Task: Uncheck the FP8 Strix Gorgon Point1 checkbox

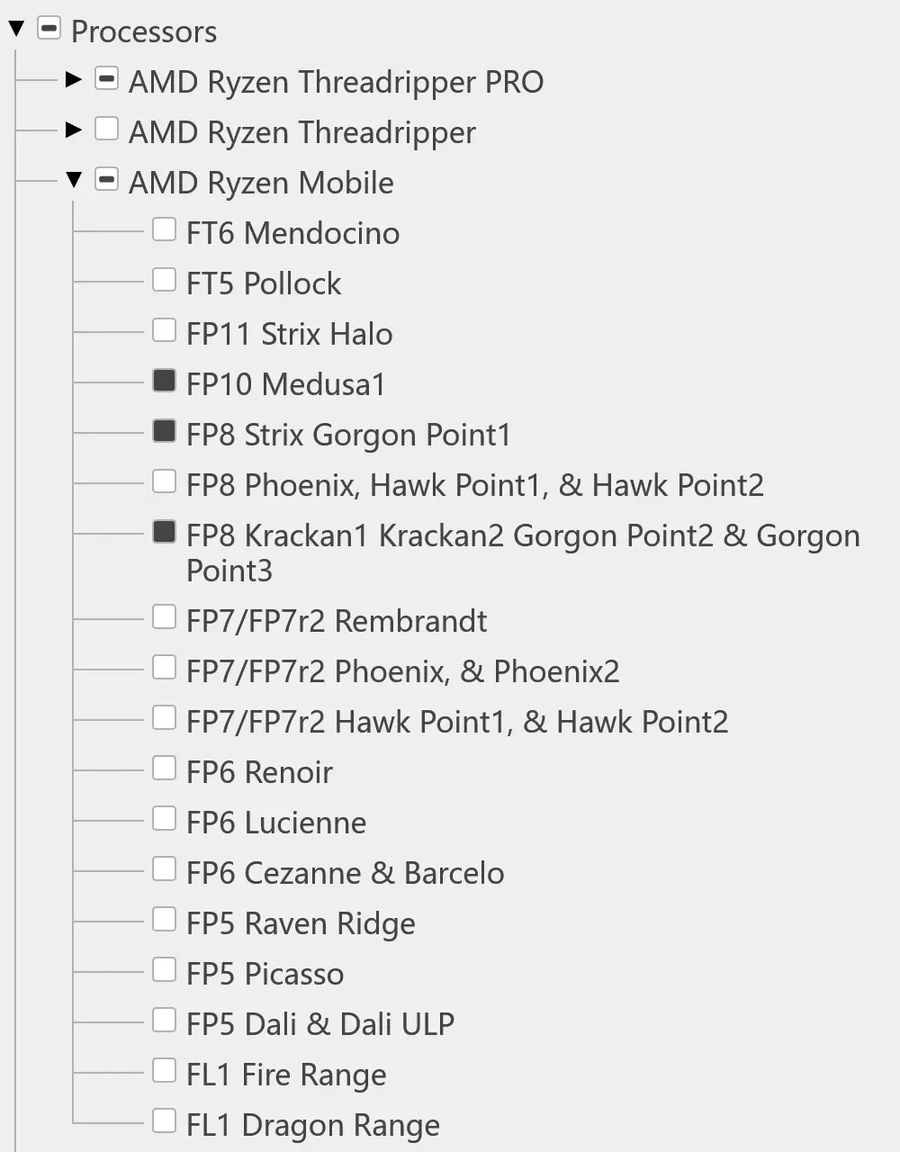Action: [x=163, y=430]
